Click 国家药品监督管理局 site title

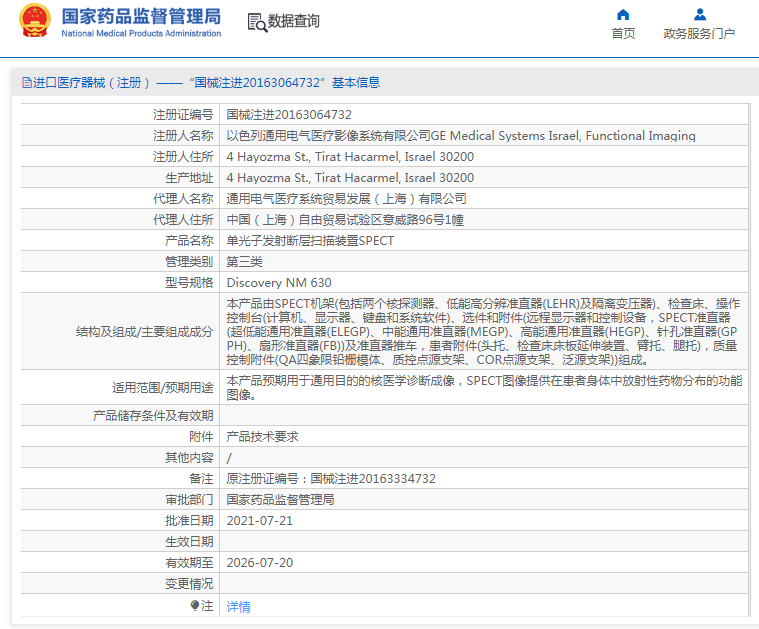(x=141, y=16)
